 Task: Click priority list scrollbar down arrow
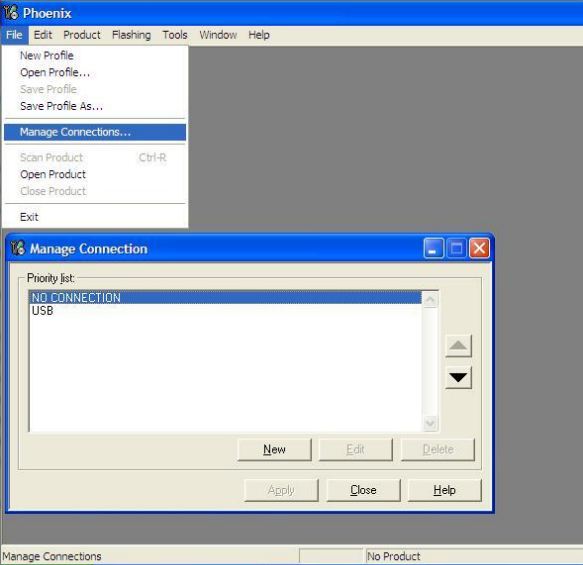pyautogui.click(x=430, y=423)
